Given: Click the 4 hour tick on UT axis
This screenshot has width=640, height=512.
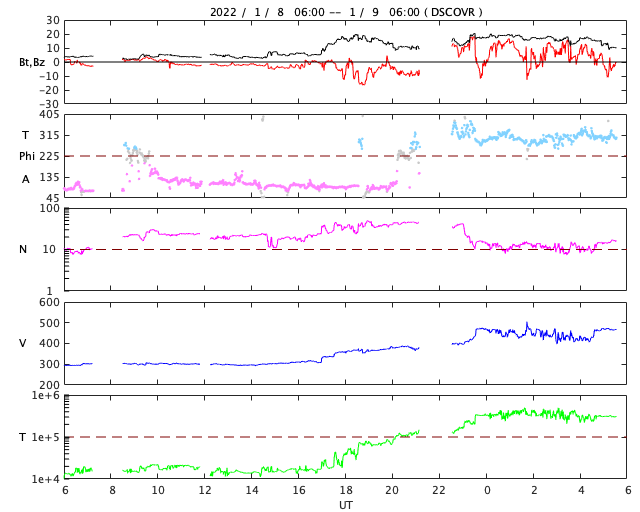Looking at the screenshot, I should click(x=581, y=490).
